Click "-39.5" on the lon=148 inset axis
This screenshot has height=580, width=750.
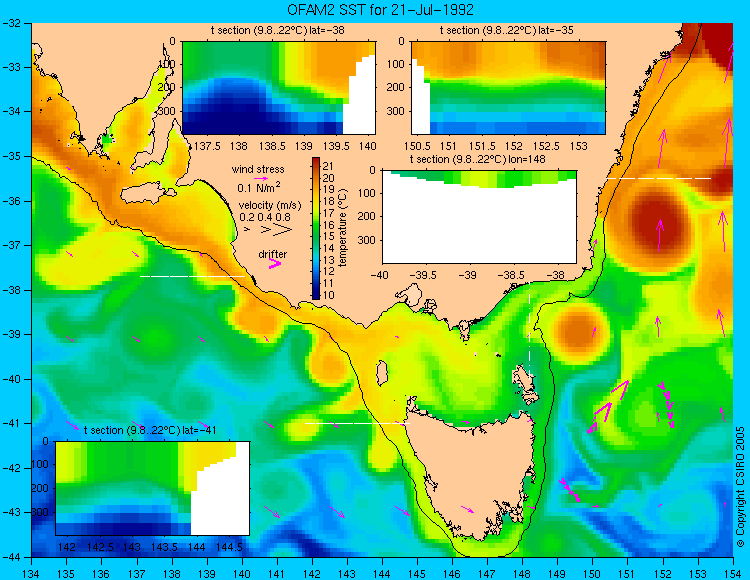tap(424, 275)
